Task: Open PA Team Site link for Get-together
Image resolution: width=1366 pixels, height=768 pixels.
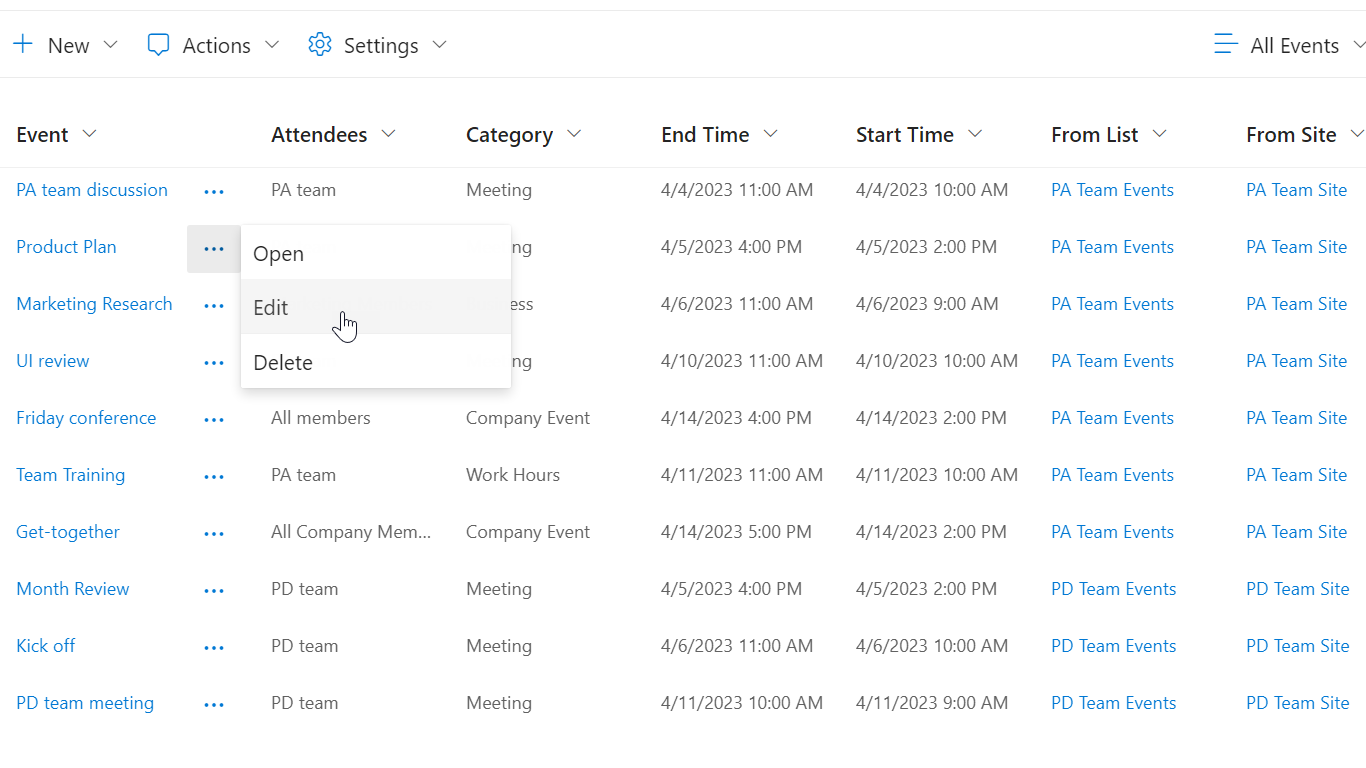Action: 1296,532
